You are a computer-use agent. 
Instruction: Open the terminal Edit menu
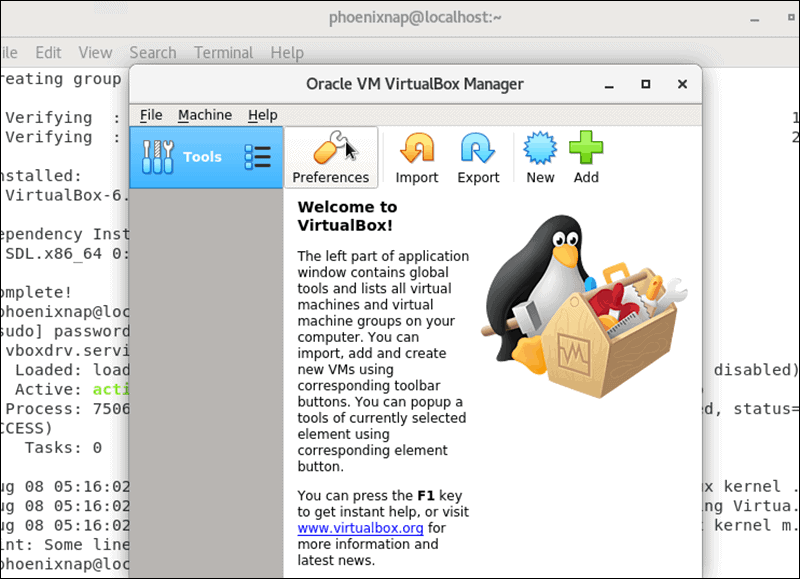48,53
